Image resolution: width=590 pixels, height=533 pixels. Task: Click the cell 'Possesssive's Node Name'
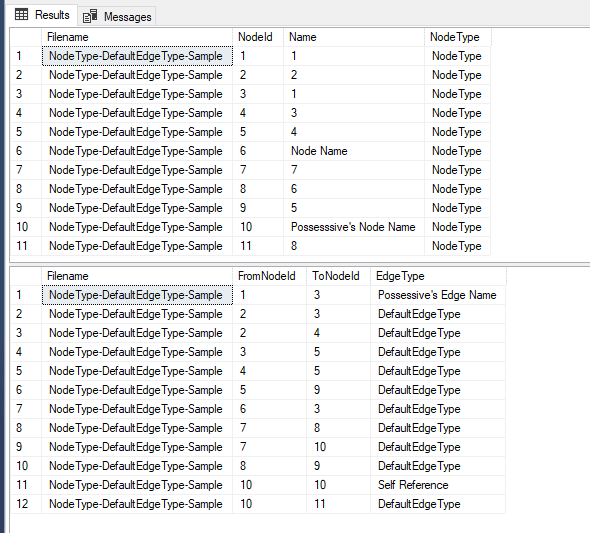(x=354, y=227)
